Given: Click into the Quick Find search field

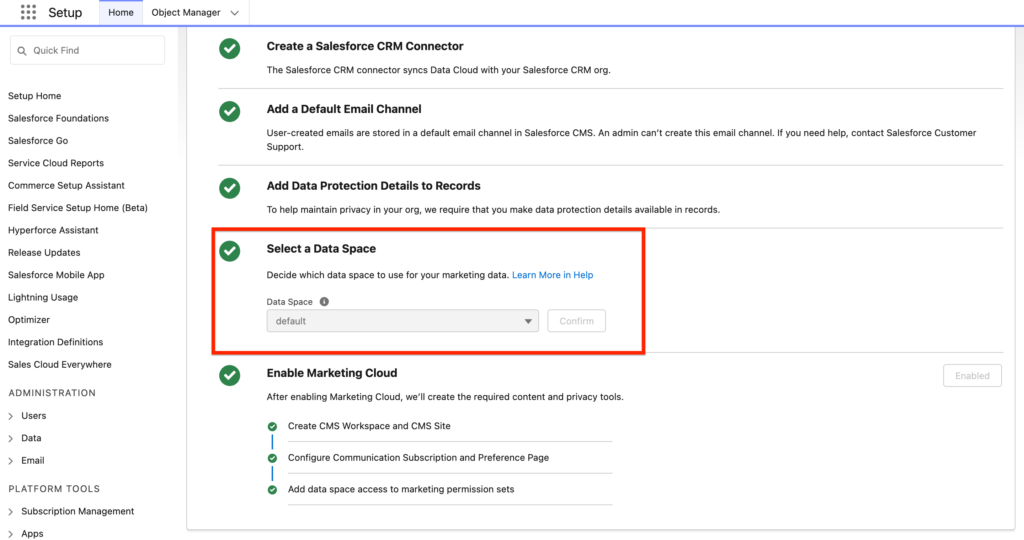Looking at the screenshot, I should (95, 51).
